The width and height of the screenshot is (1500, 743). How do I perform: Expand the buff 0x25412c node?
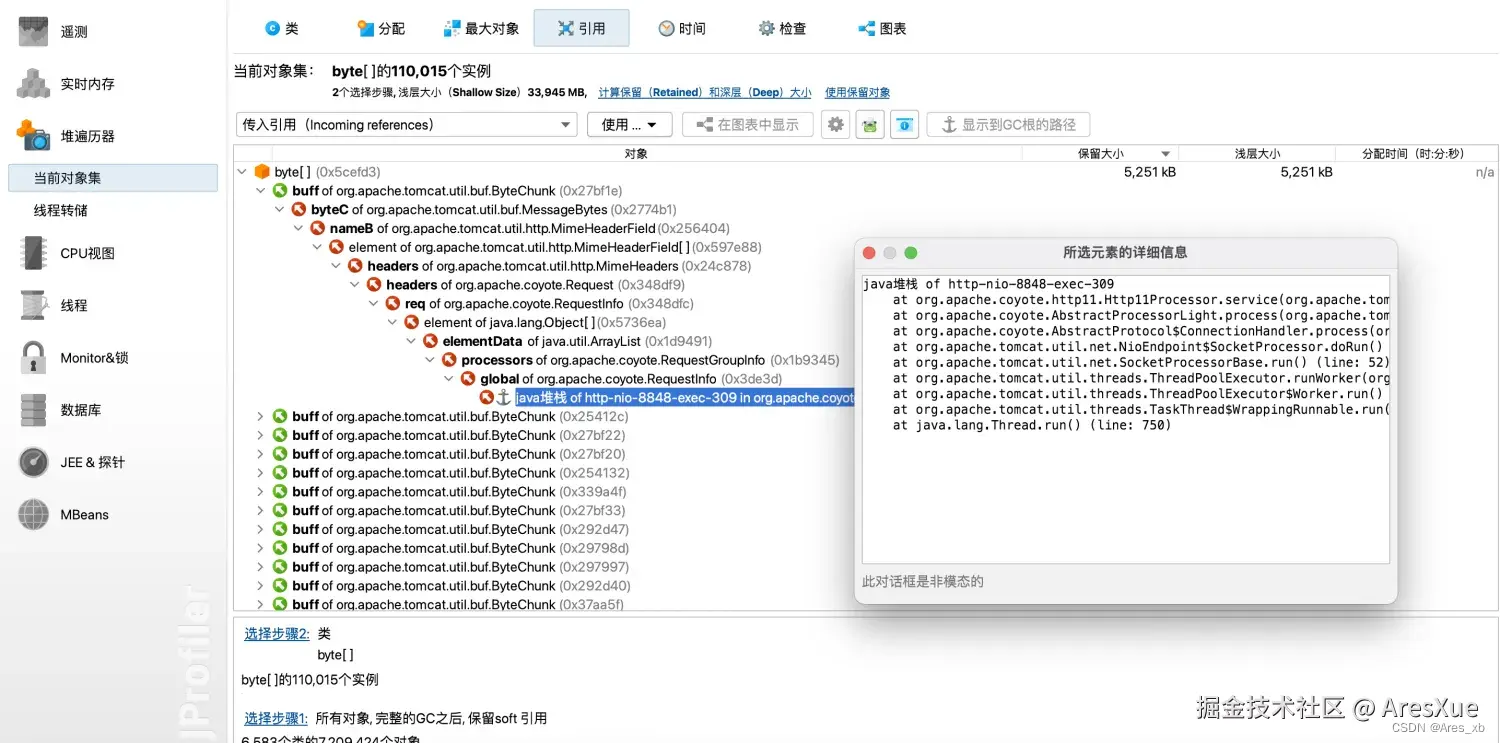click(261, 416)
